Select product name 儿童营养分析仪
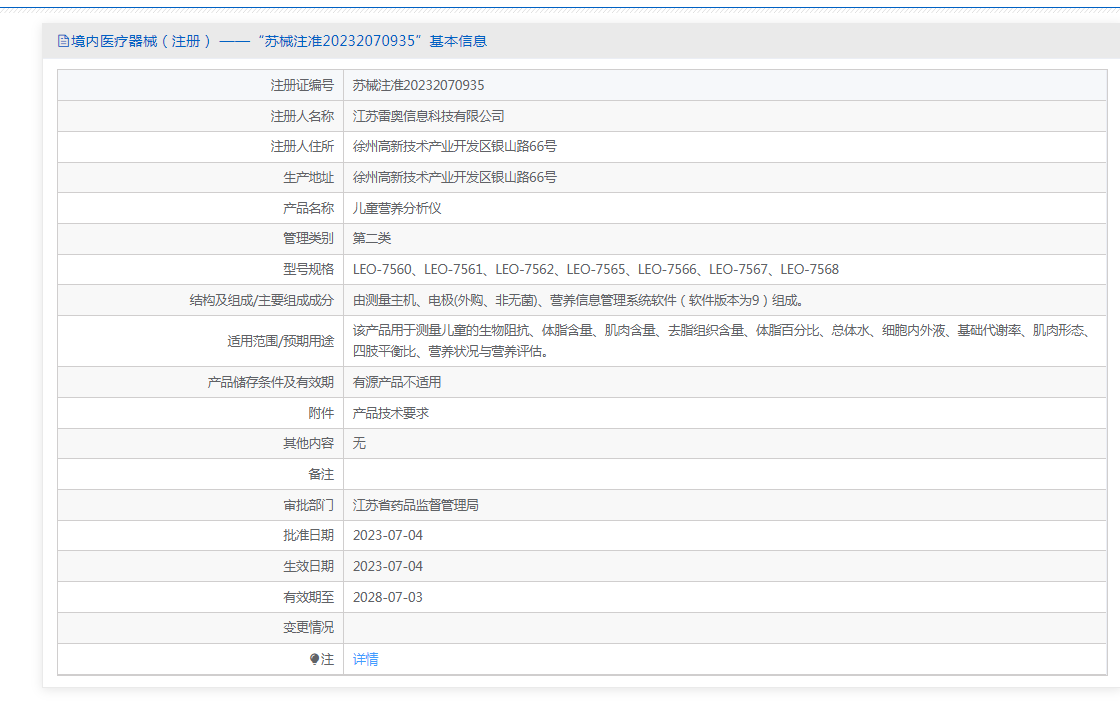 click(397, 208)
